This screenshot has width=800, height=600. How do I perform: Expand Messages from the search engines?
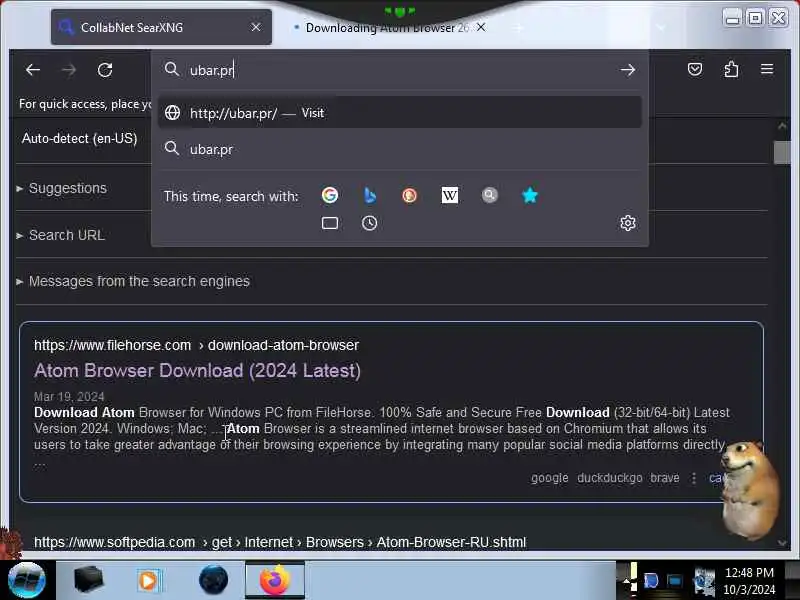[x=139, y=281]
